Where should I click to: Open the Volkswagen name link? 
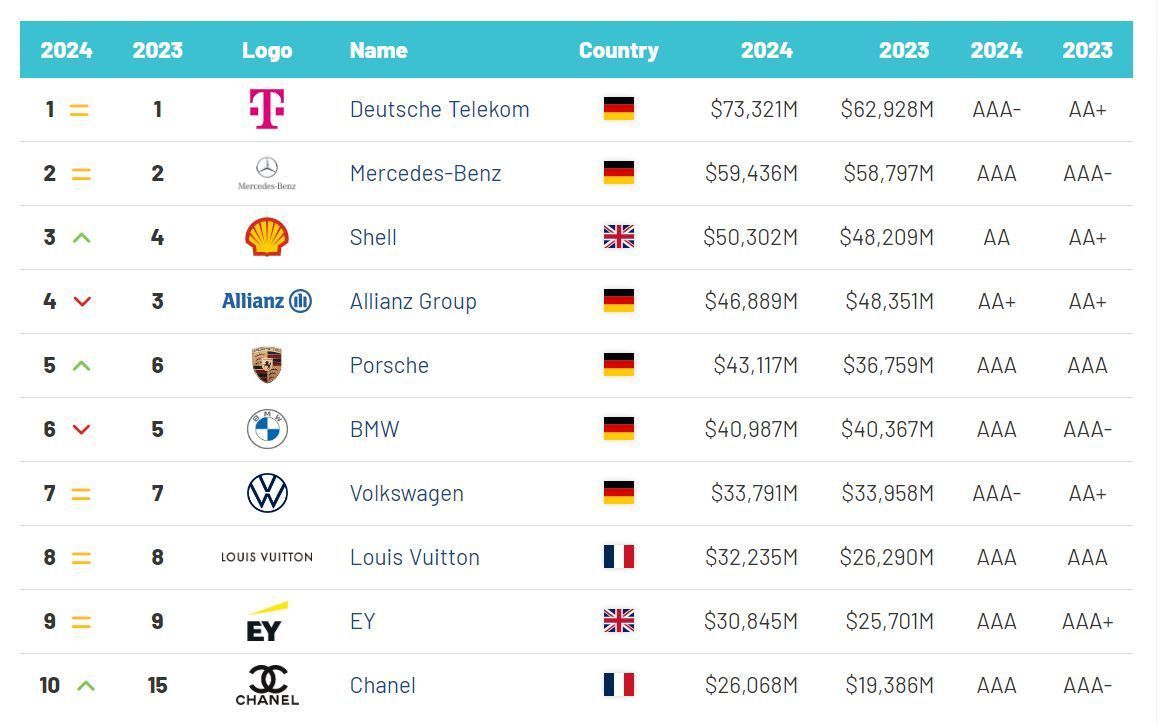click(x=406, y=493)
